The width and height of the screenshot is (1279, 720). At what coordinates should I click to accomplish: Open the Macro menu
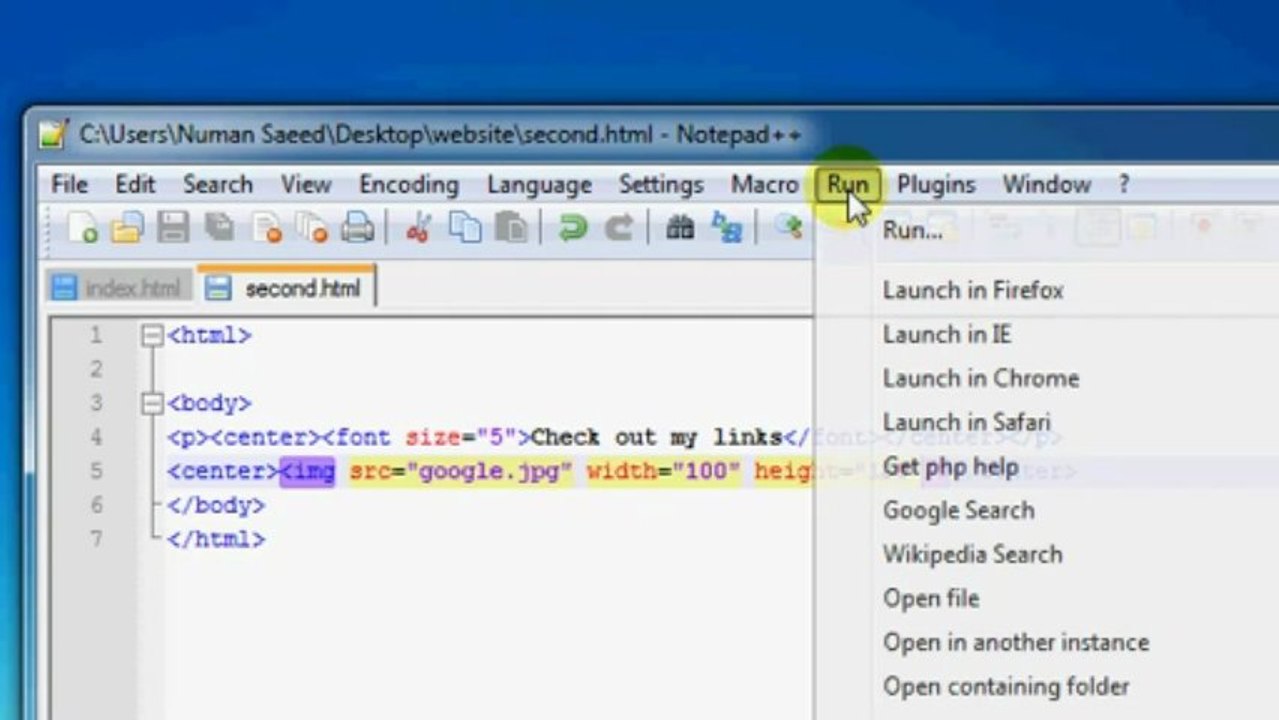(765, 185)
